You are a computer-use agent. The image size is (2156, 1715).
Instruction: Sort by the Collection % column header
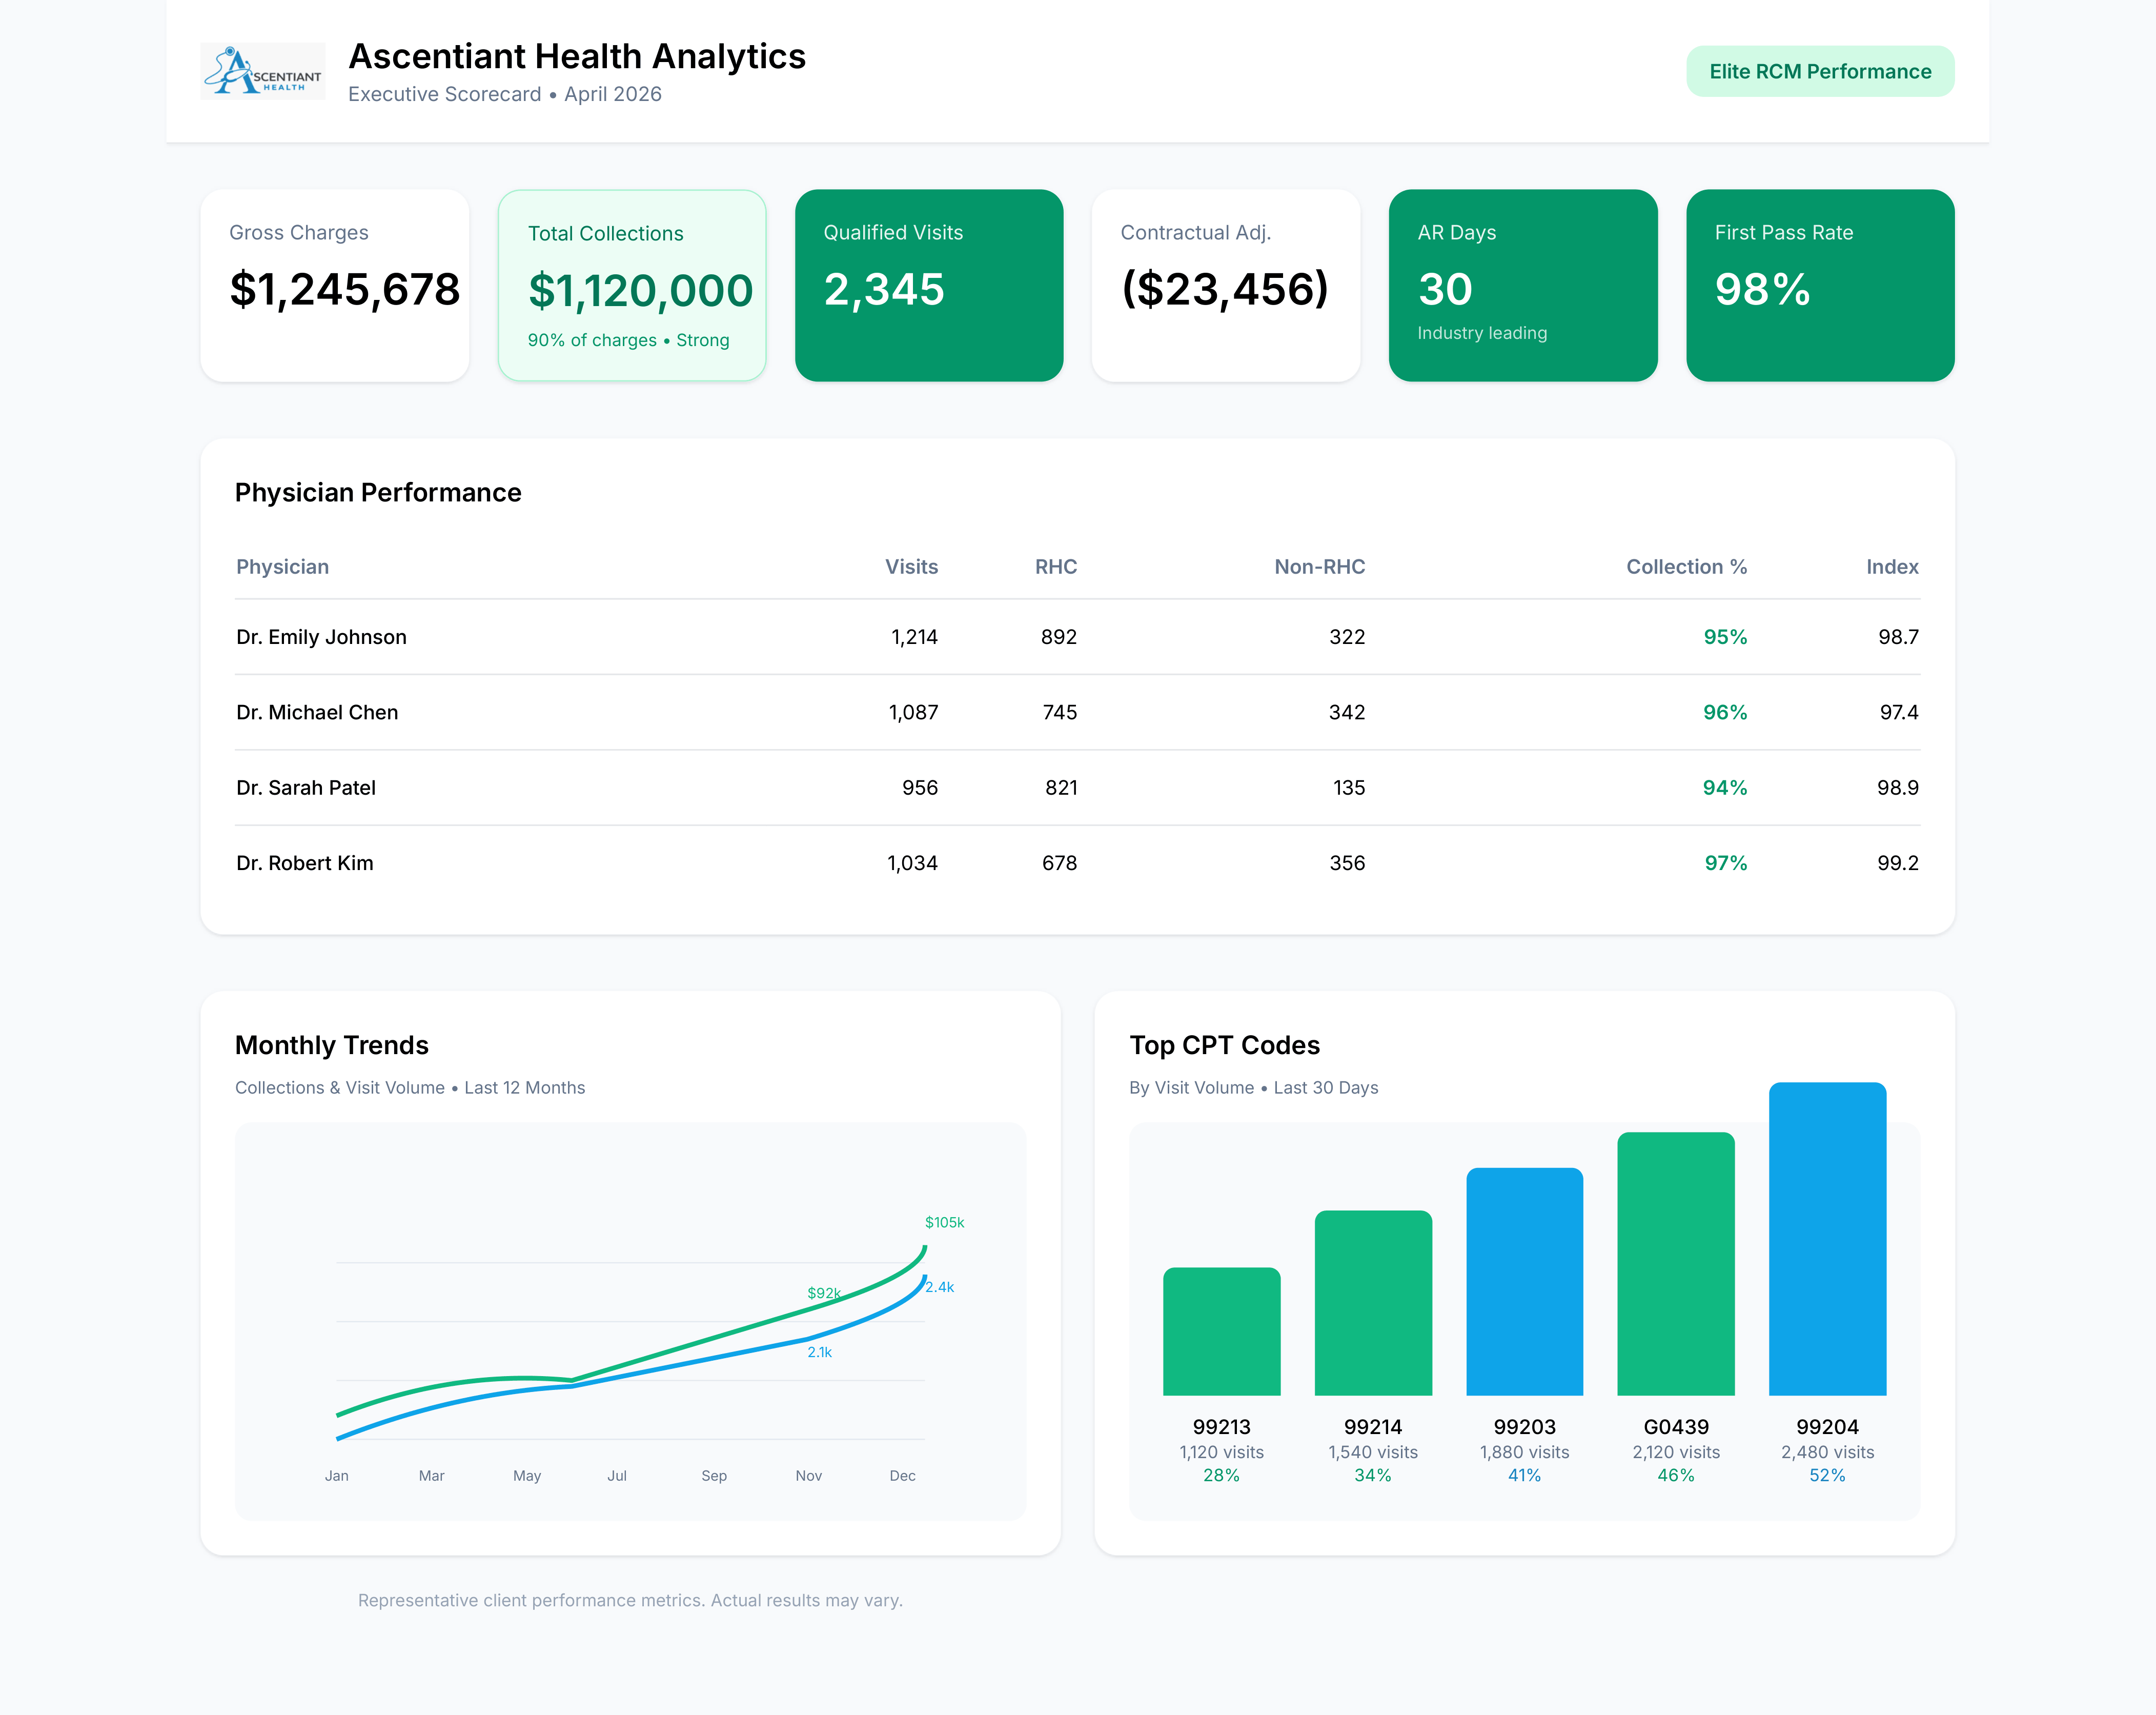[1686, 566]
